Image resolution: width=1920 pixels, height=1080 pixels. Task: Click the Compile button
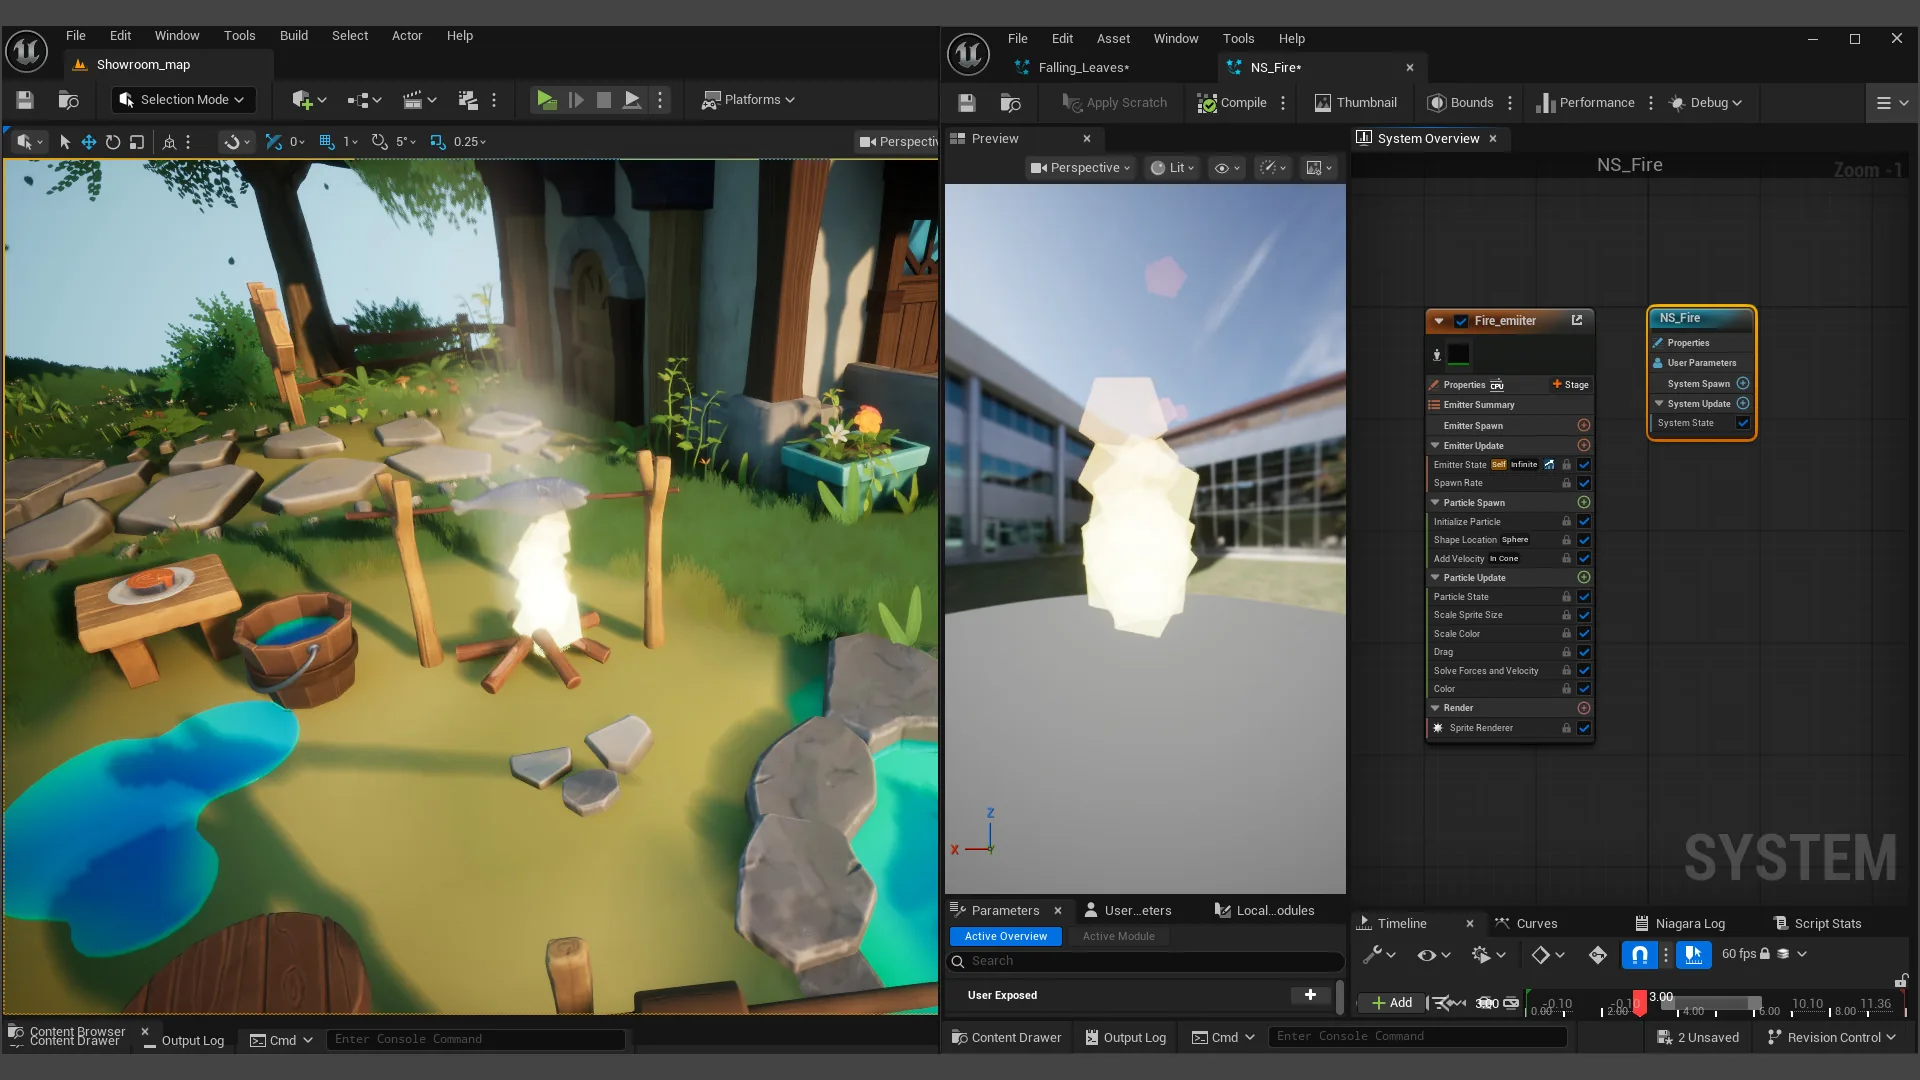(1233, 103)
